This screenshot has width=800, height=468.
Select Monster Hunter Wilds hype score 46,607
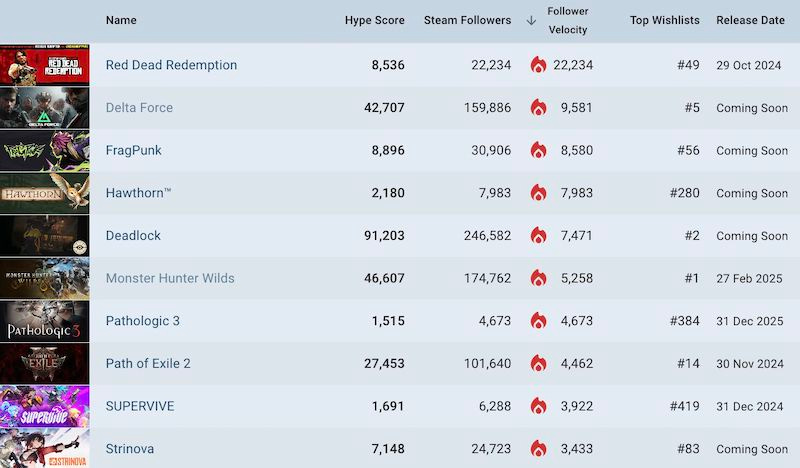[384, 278]
